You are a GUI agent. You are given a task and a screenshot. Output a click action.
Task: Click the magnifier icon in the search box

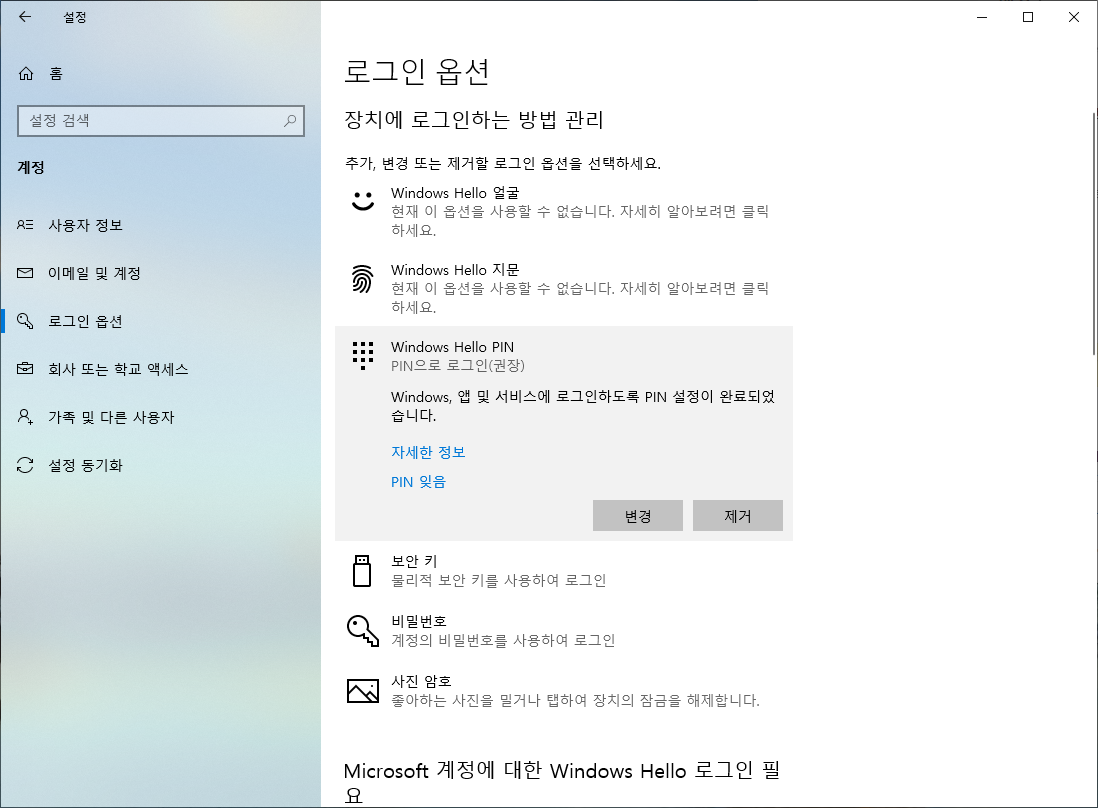[289, 120]
